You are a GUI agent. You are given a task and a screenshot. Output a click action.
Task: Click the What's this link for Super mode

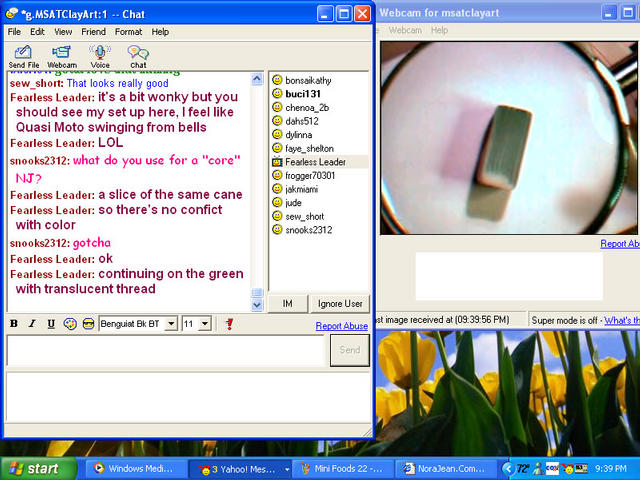[x=622, y=320]
